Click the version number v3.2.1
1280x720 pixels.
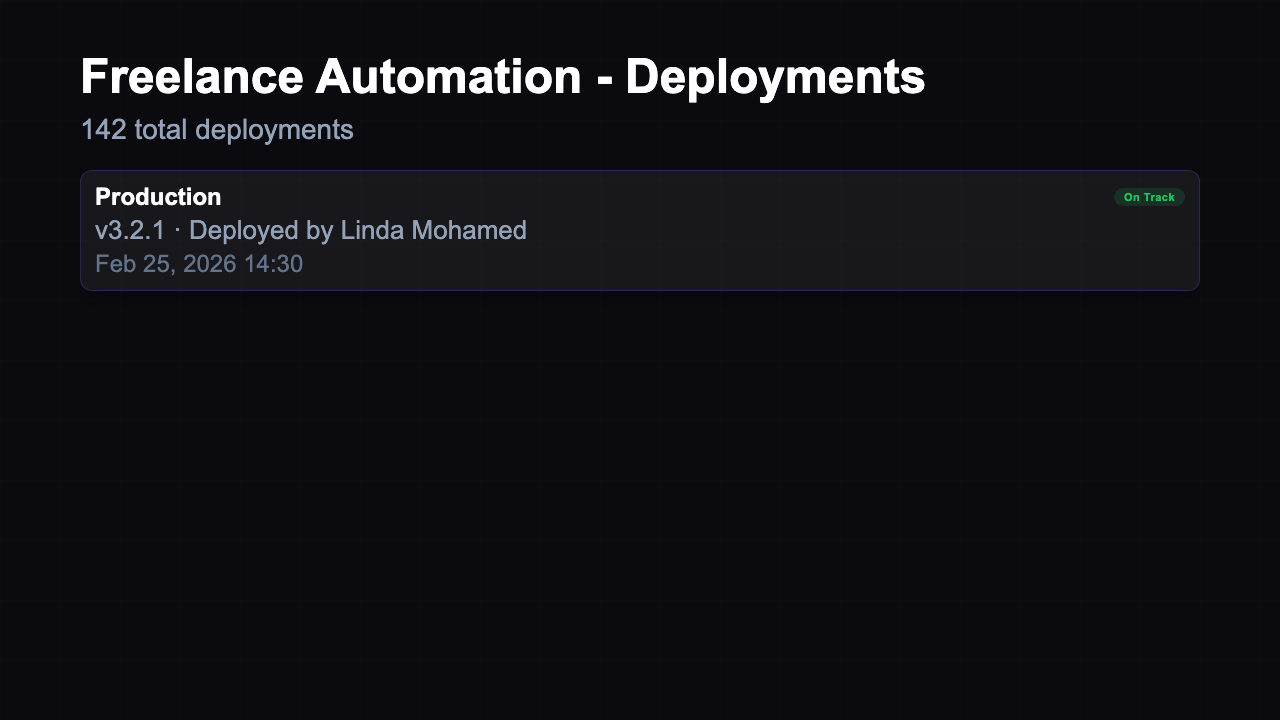point(130,230)
